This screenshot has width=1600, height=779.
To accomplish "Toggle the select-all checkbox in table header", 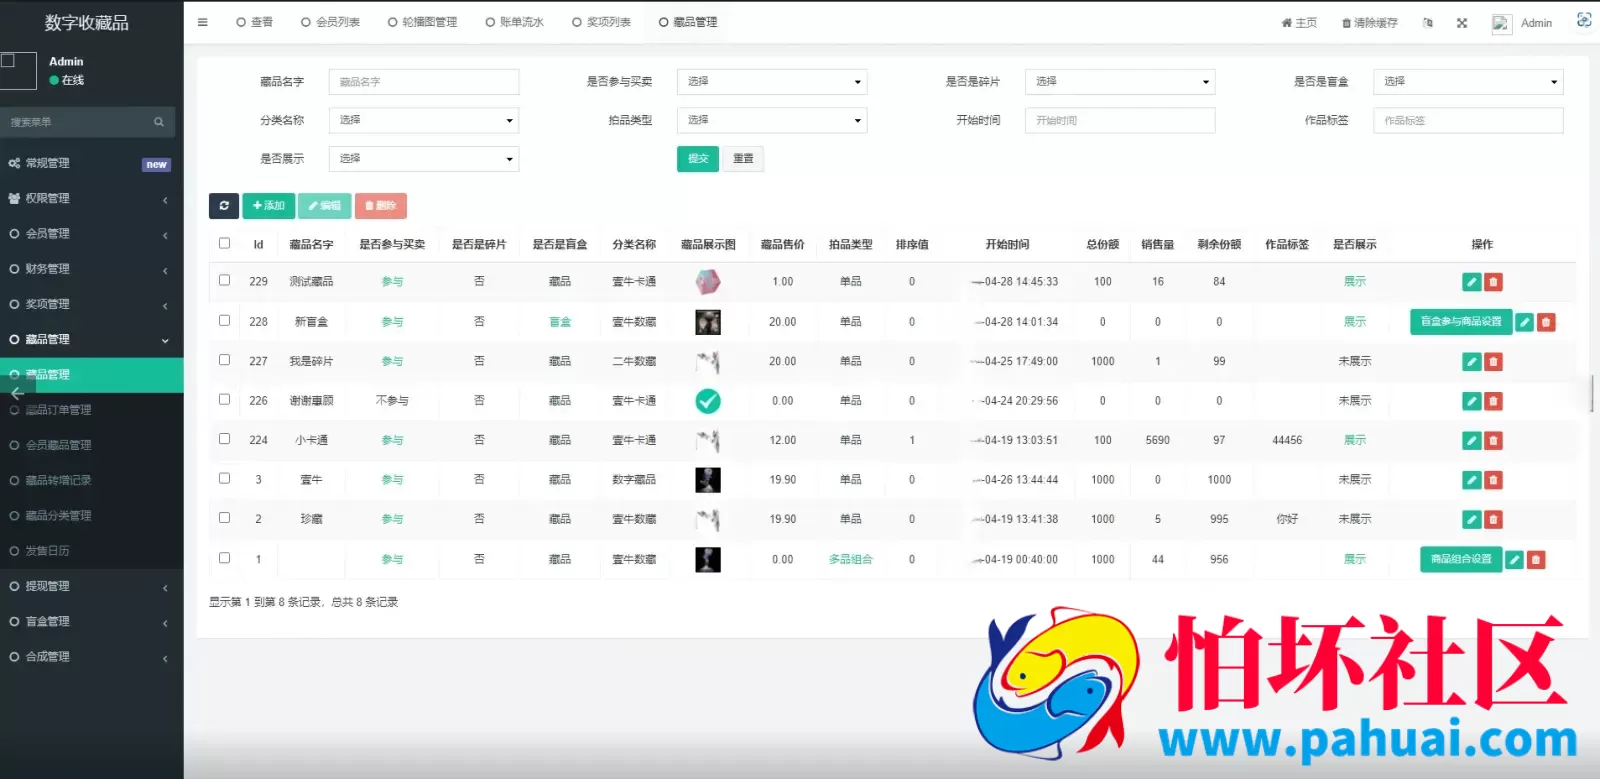I will point(224,243).
